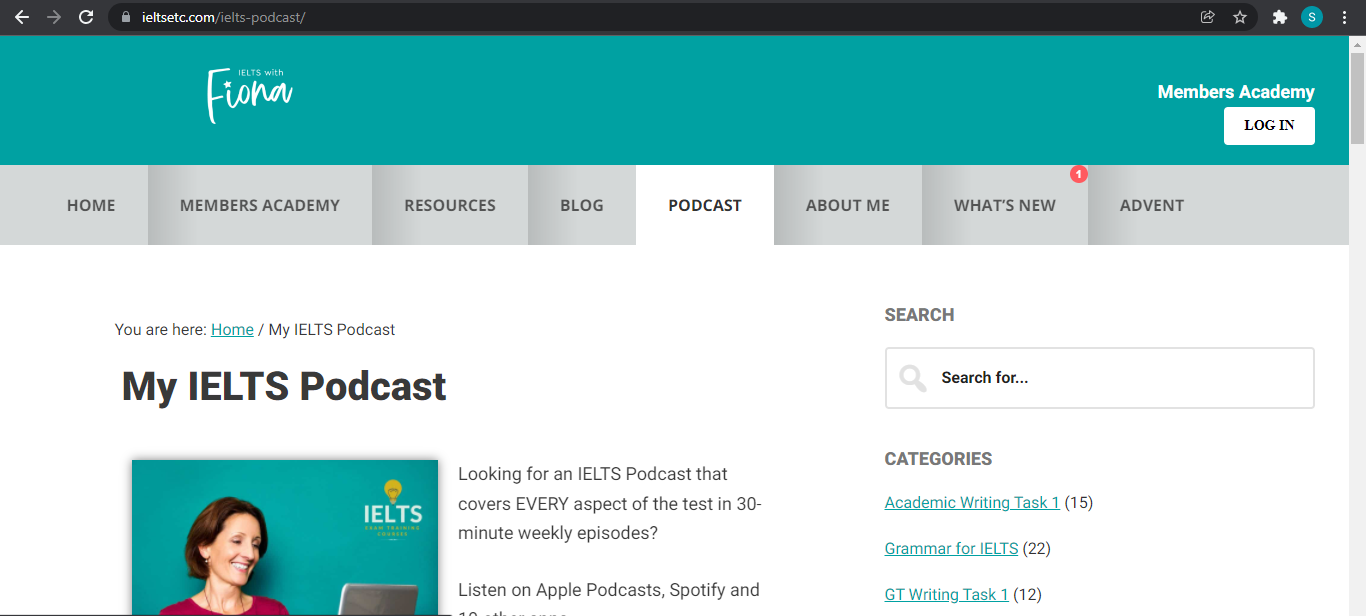Screen dimensions: 1366x616
Task: Open Grammar for IELTS category
Action: (951, 548)
